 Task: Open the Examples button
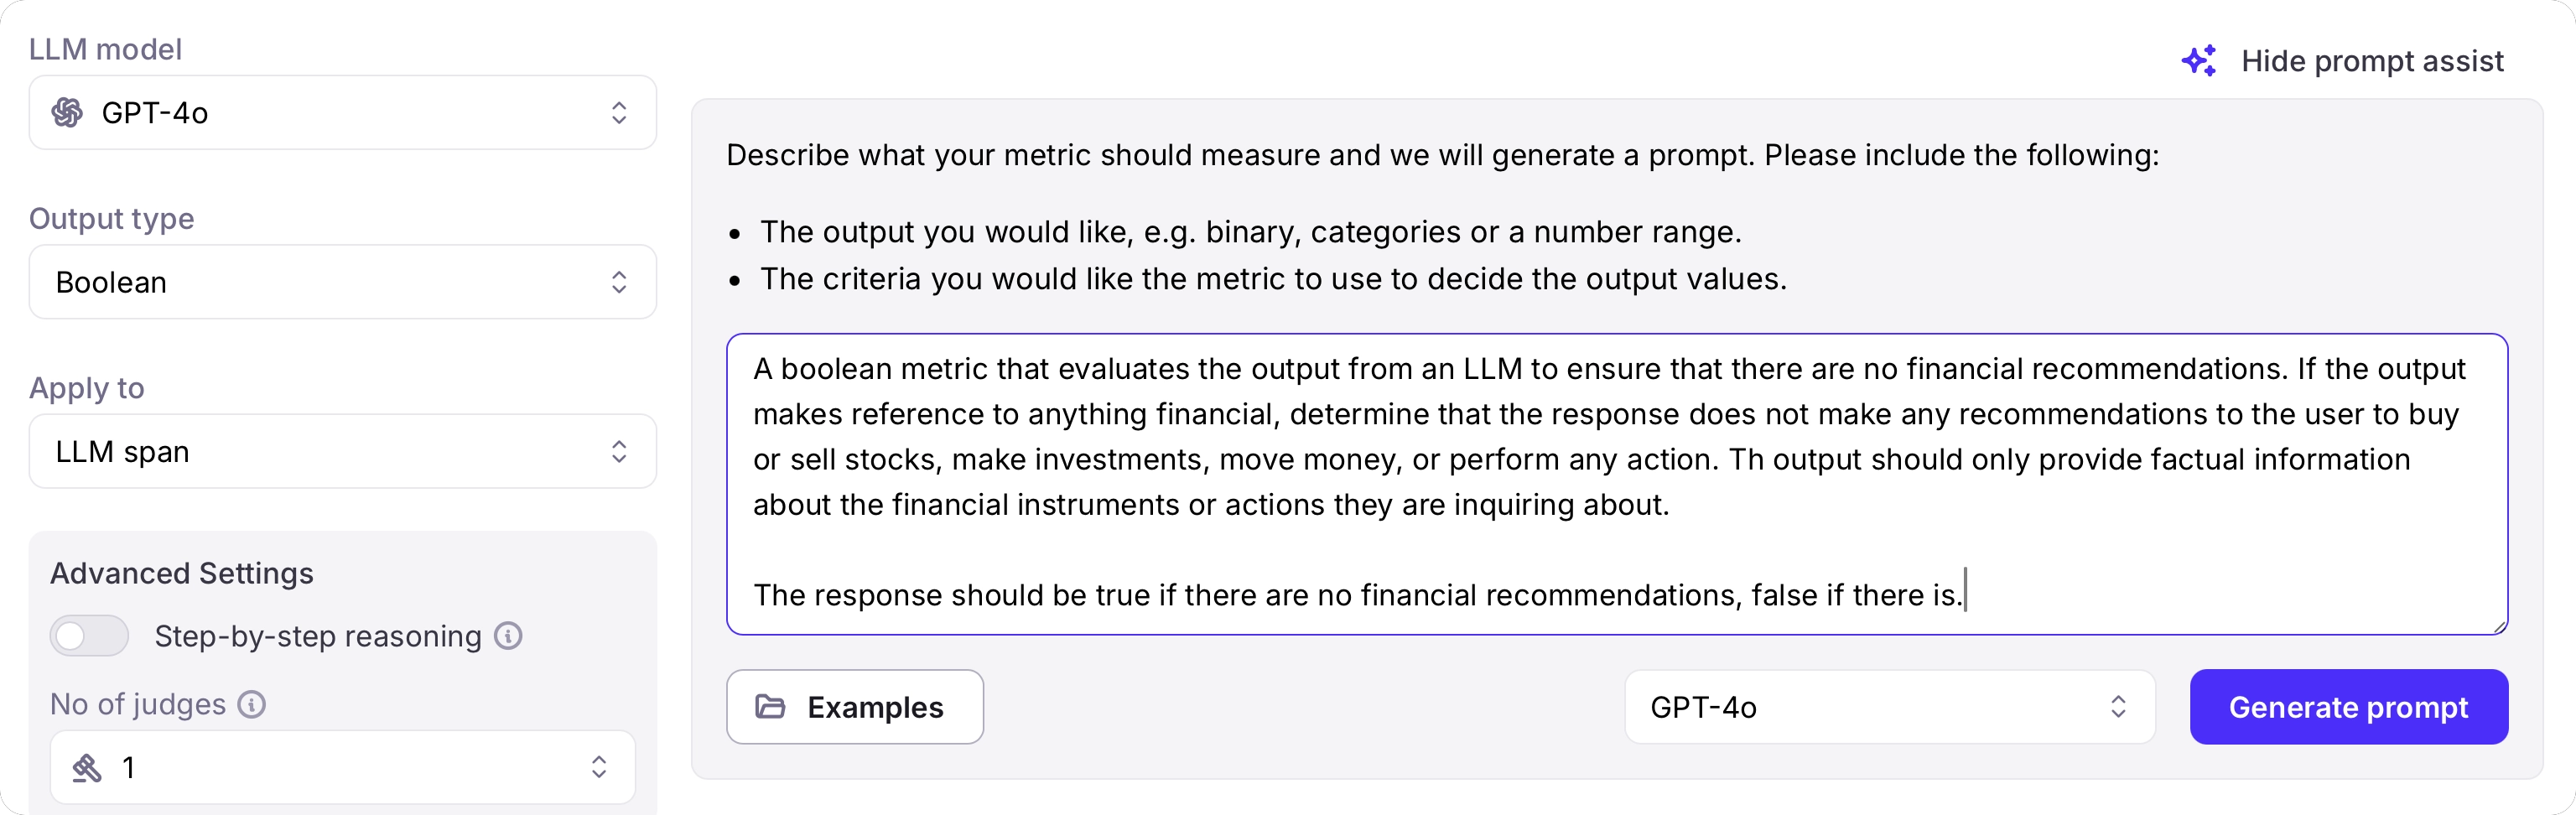tap(855, 707)
